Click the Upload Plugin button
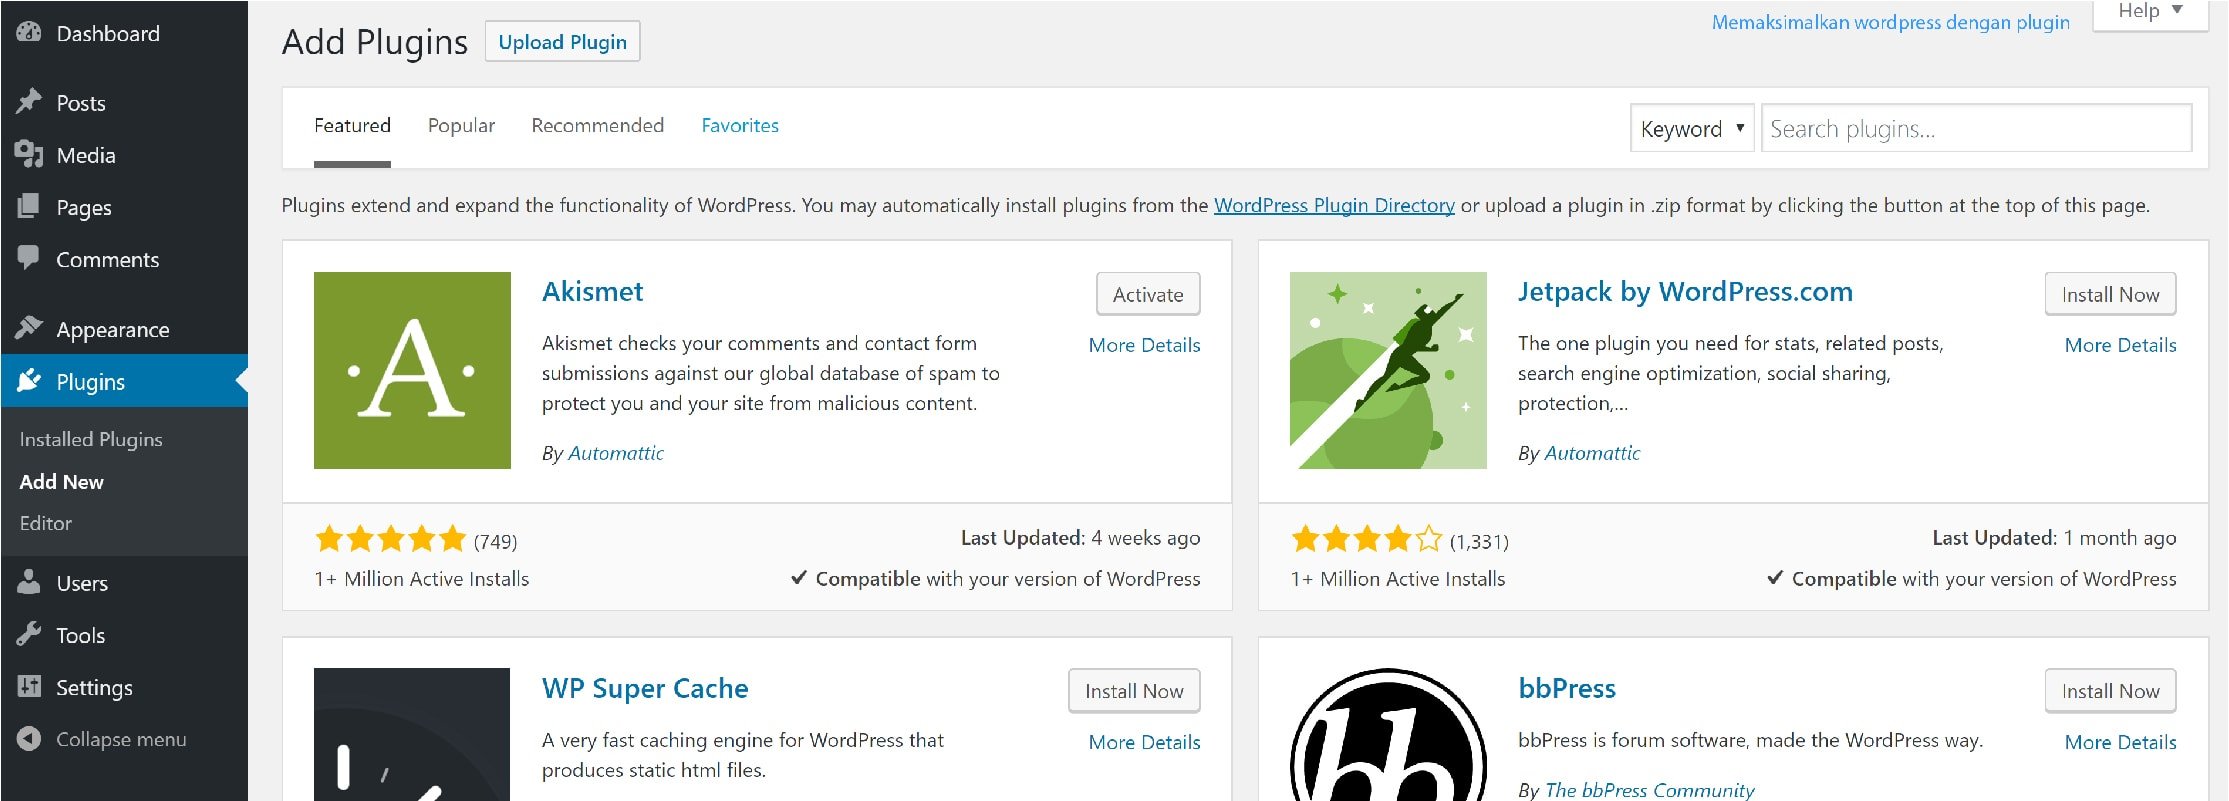 562,42
